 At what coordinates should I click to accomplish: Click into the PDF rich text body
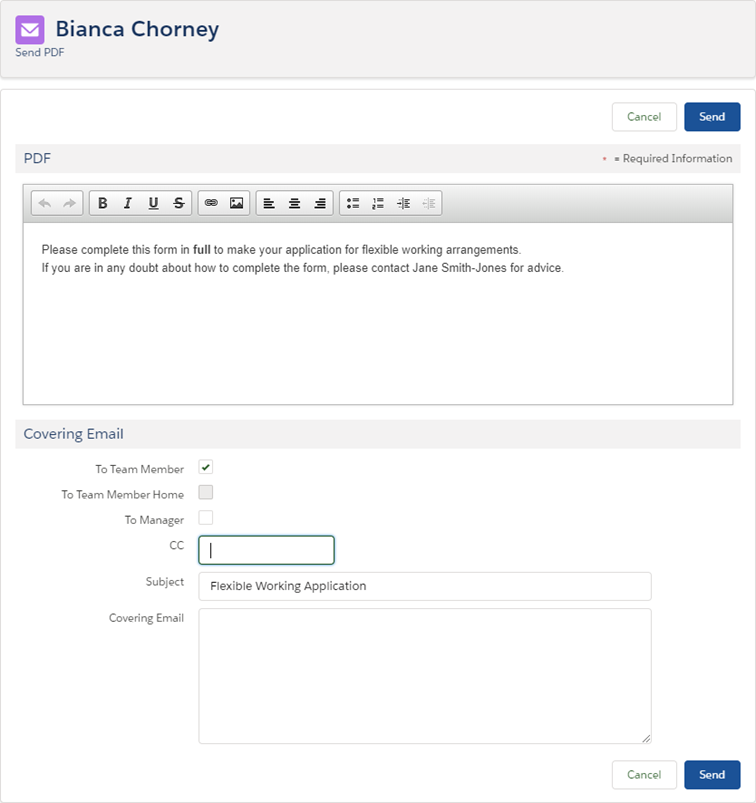(377, 330)
